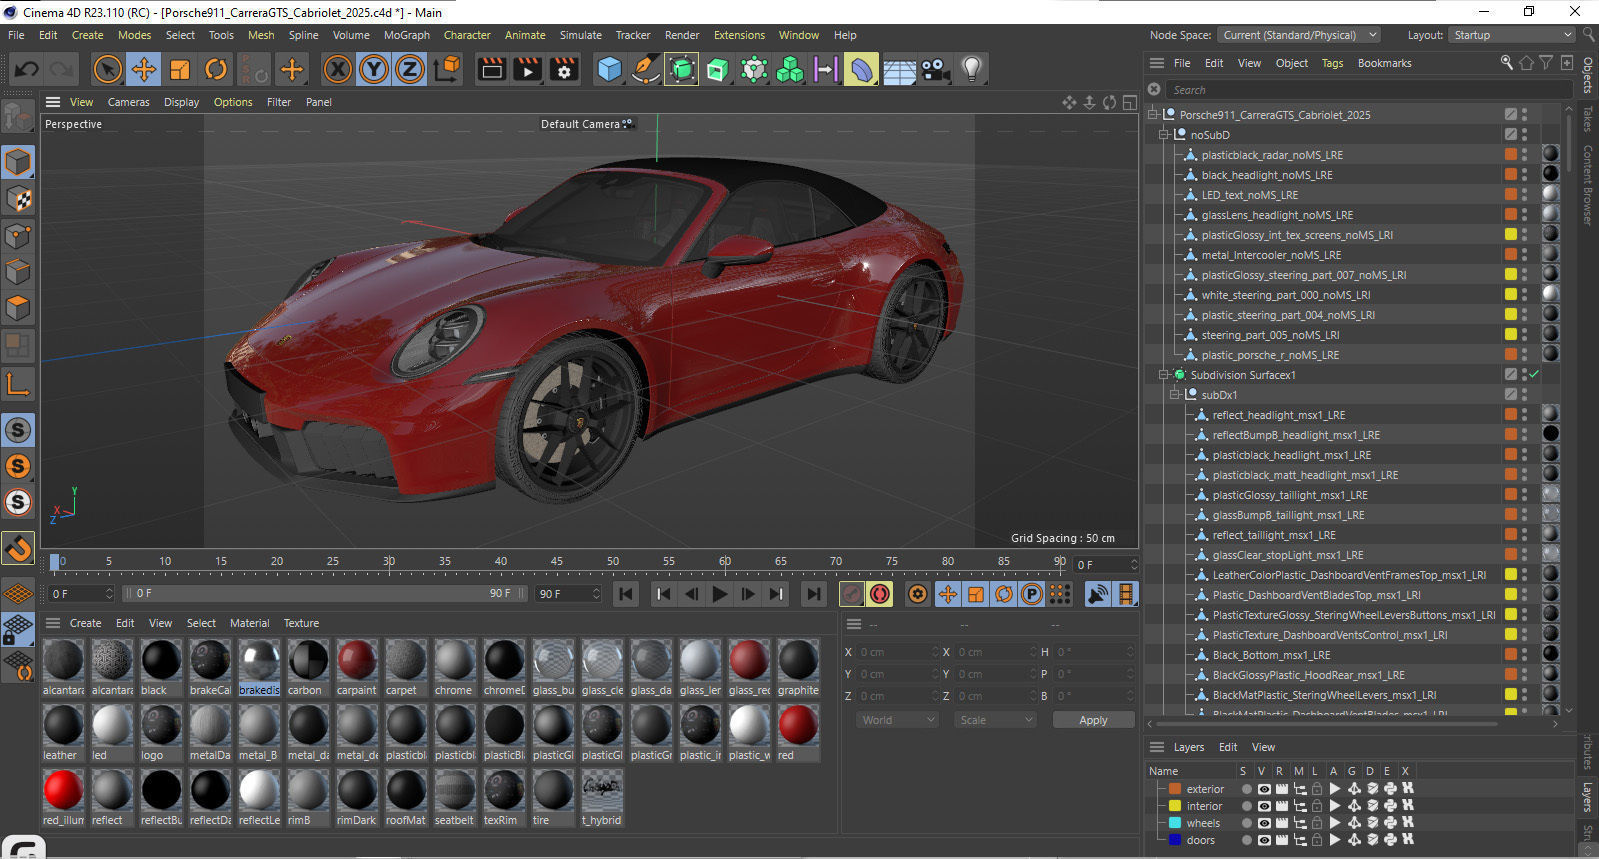Collapse the subDx1 group
1599x859 pixels.
(x=1174, y=395)
